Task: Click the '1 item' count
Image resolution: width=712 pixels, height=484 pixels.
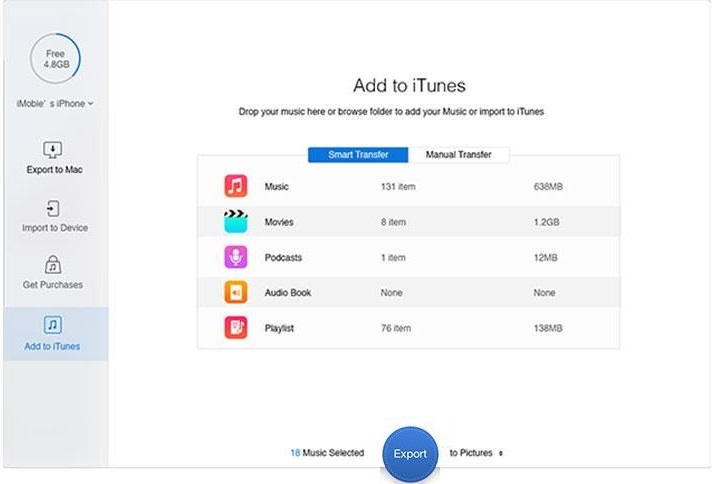Action: (x=393, y=257)
